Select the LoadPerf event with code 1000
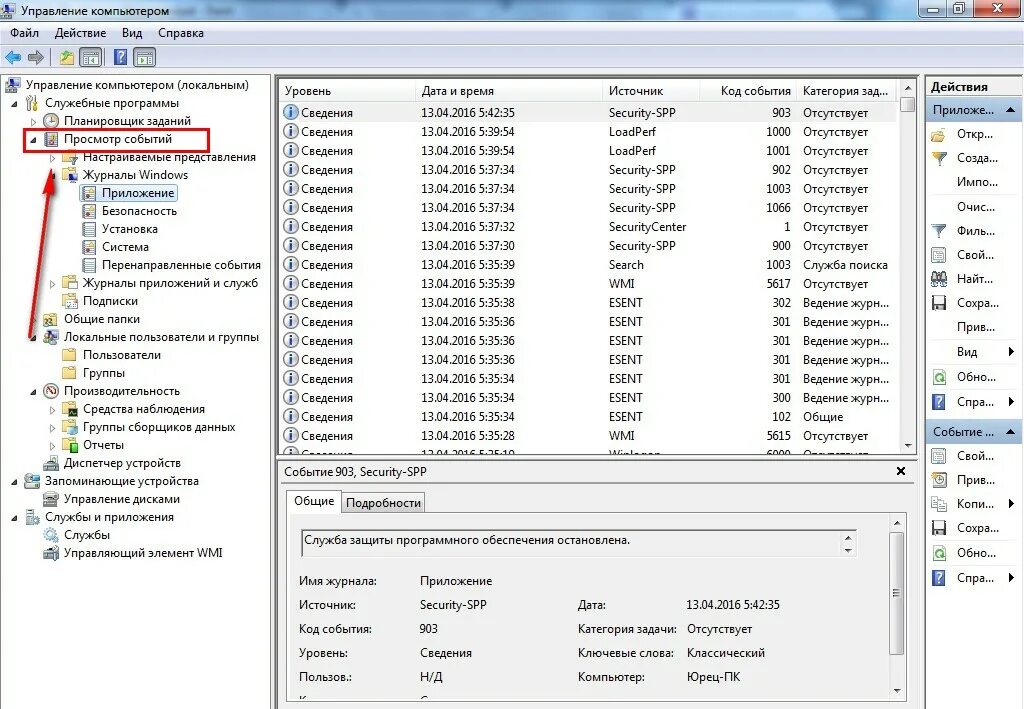 (x=588, y=132)
